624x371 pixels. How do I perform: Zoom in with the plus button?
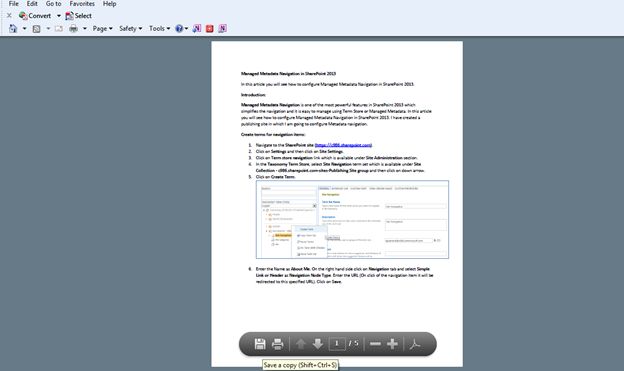click(392, 344)
